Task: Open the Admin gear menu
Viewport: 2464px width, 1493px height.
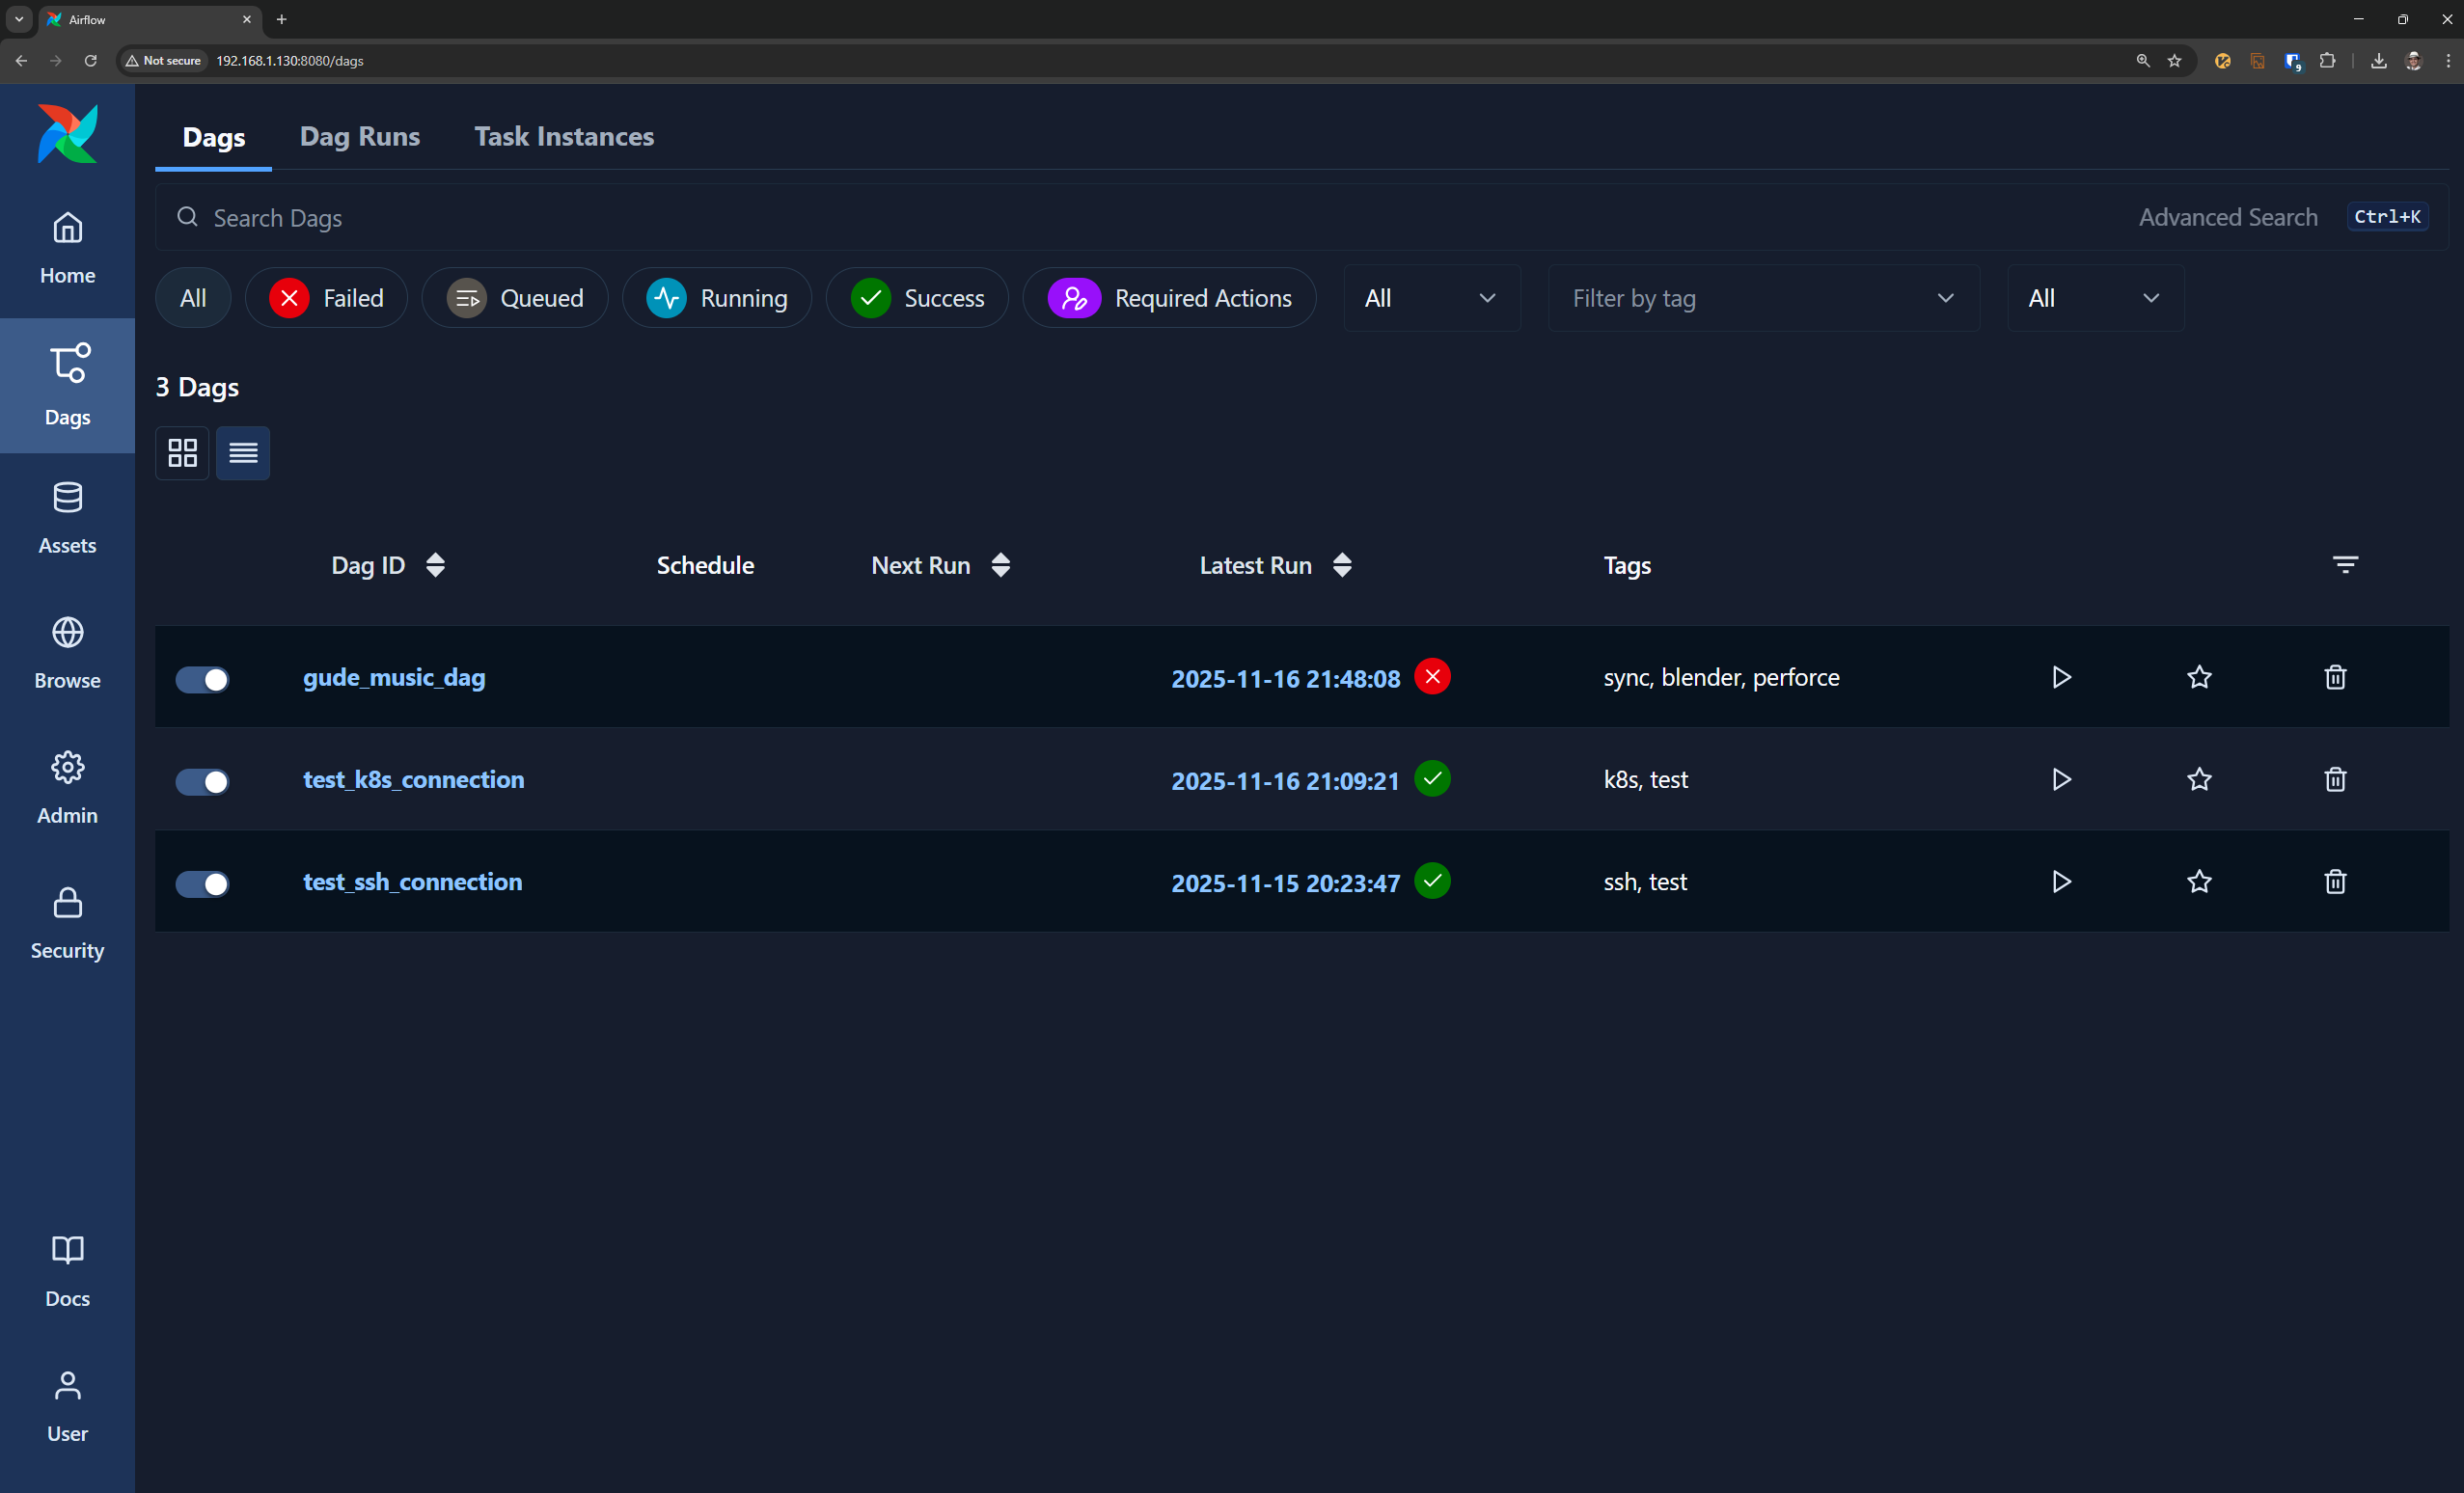Action: pos(67,787)
